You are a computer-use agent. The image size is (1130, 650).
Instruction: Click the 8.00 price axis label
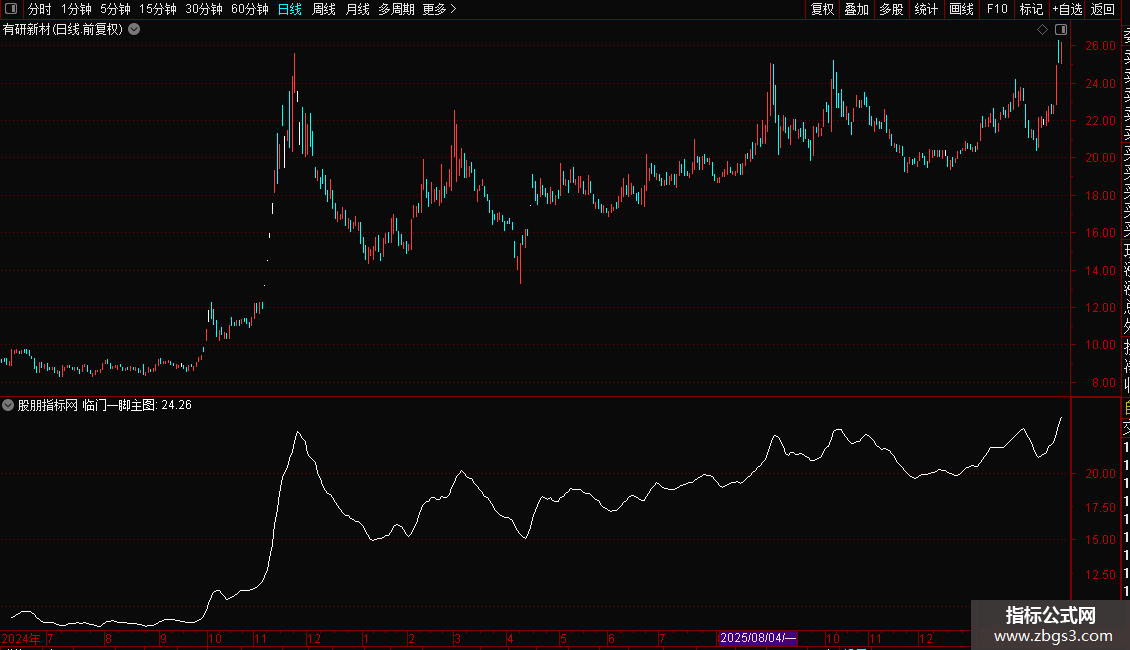1103,383
